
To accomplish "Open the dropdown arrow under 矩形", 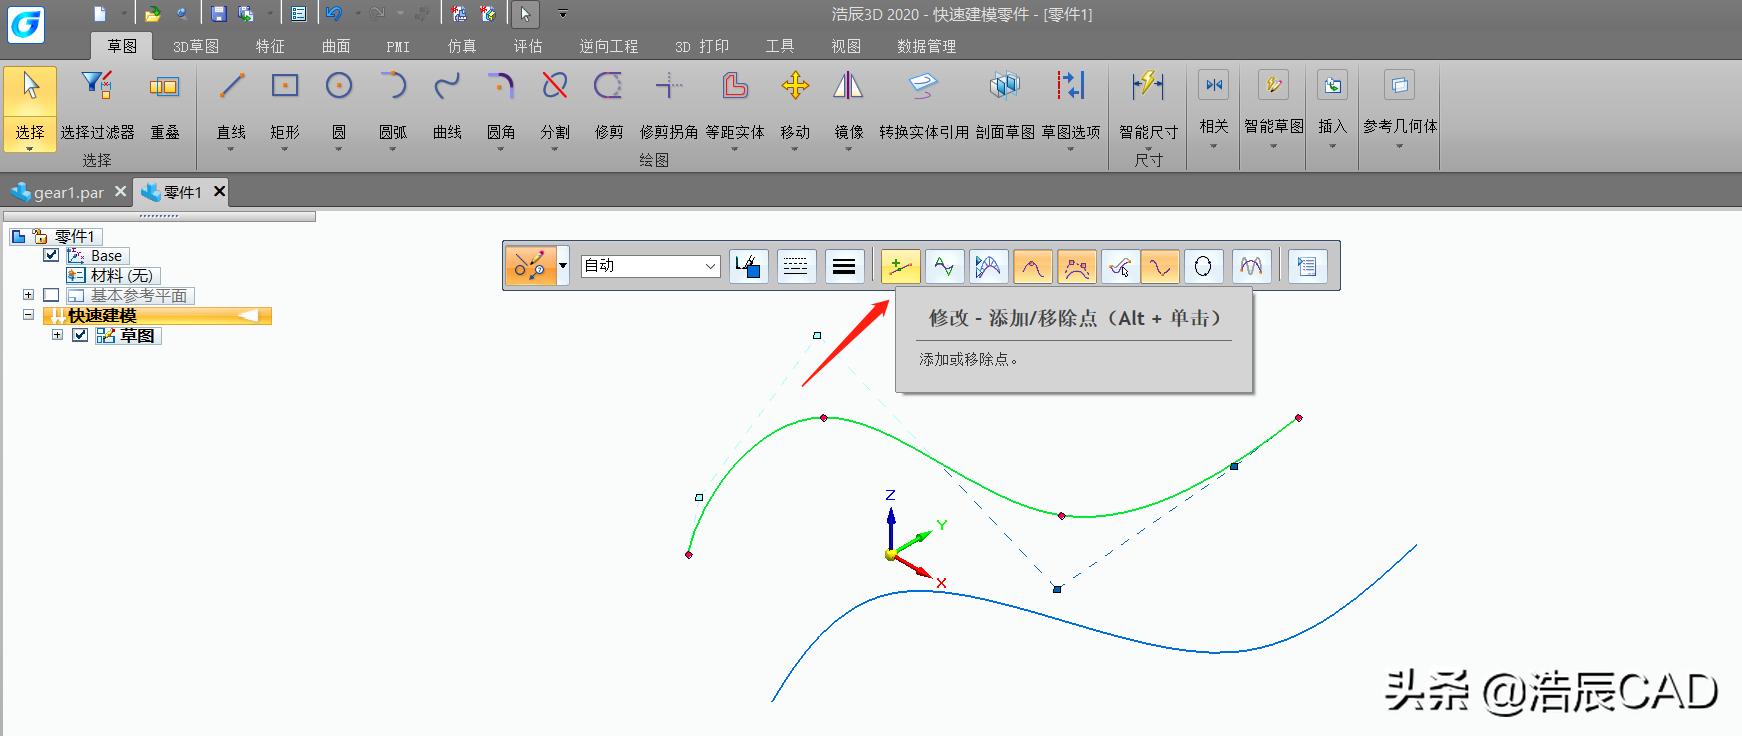I will pyautogui.click(x=285, y=149).
